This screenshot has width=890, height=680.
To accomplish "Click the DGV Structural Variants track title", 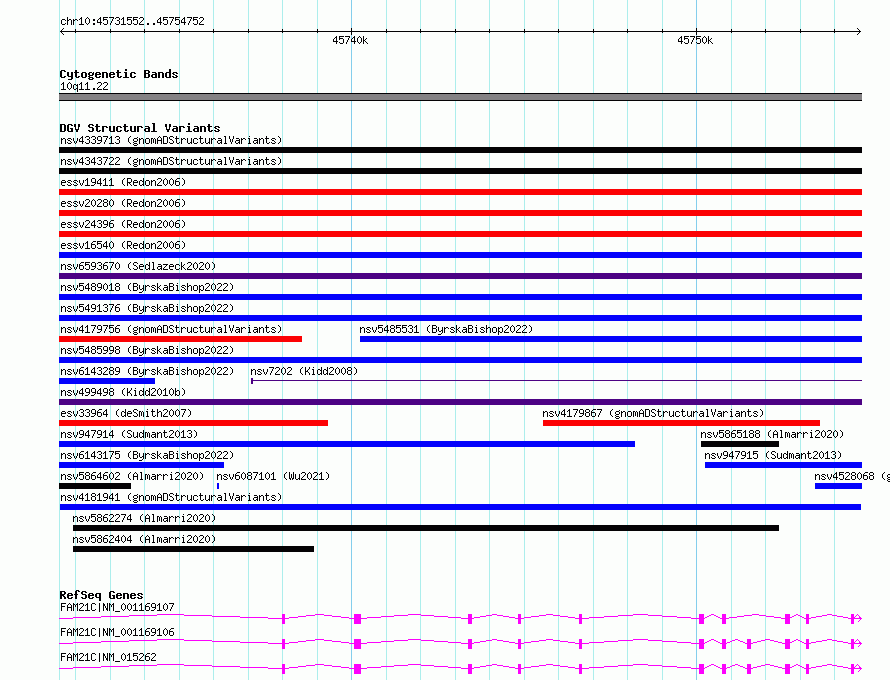I will [140, 128].
